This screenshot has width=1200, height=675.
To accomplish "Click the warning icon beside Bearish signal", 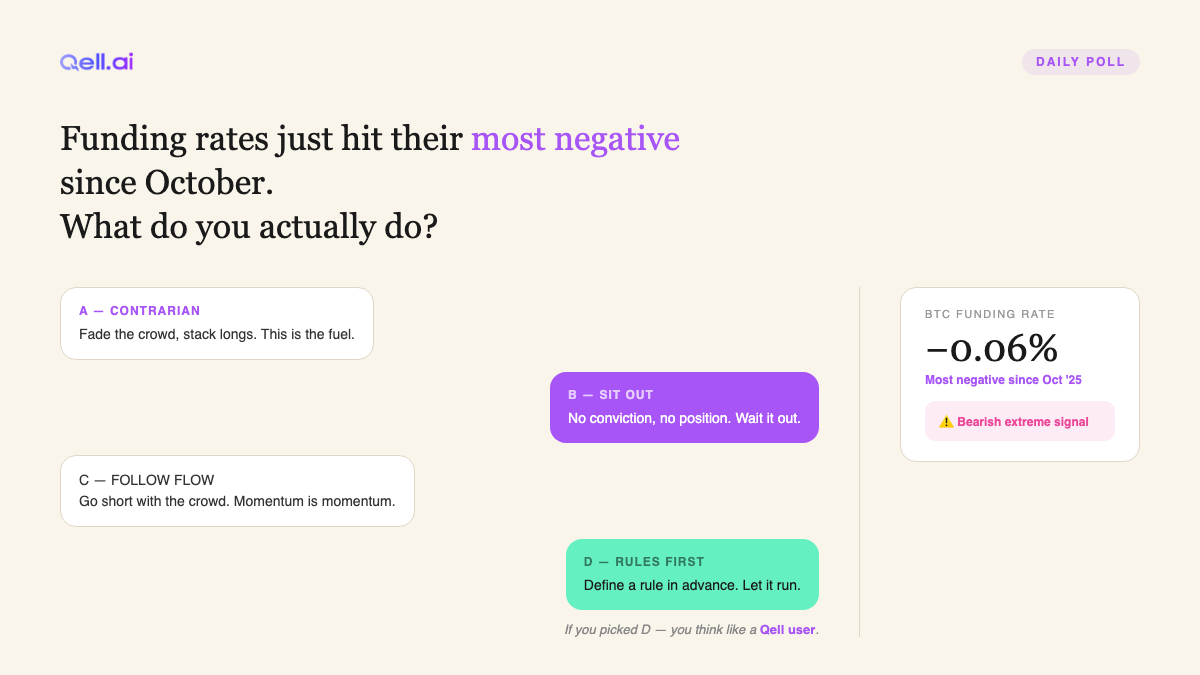I will 946,422.
